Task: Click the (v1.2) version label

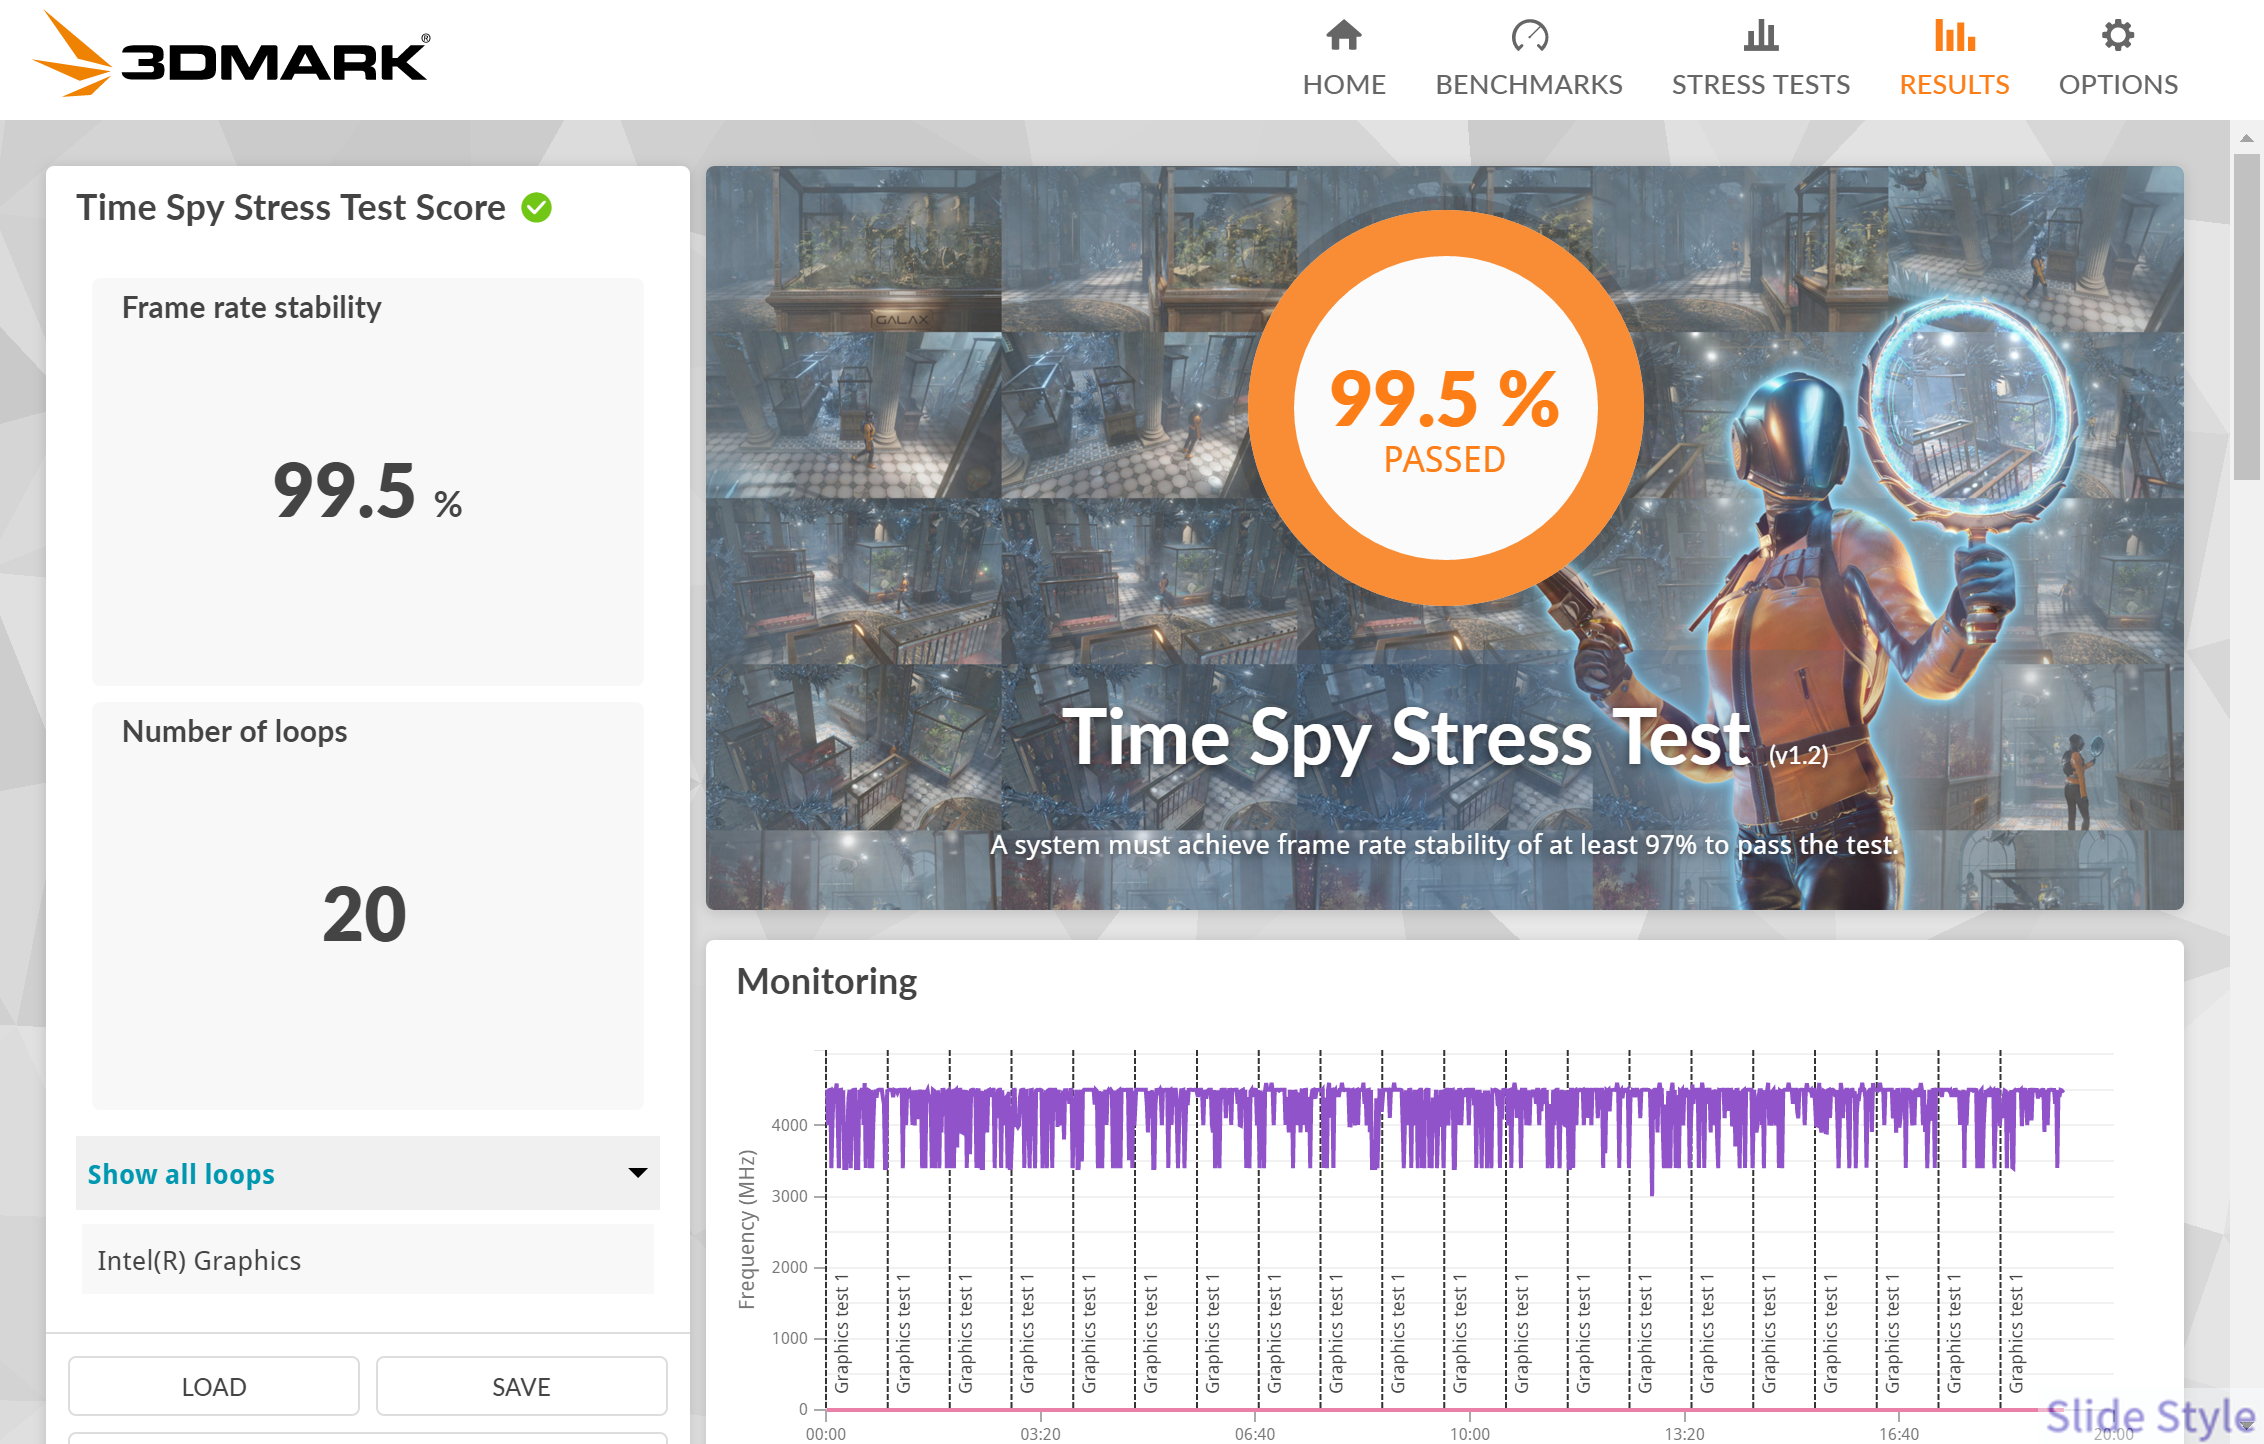Action: click(1798, 755)
